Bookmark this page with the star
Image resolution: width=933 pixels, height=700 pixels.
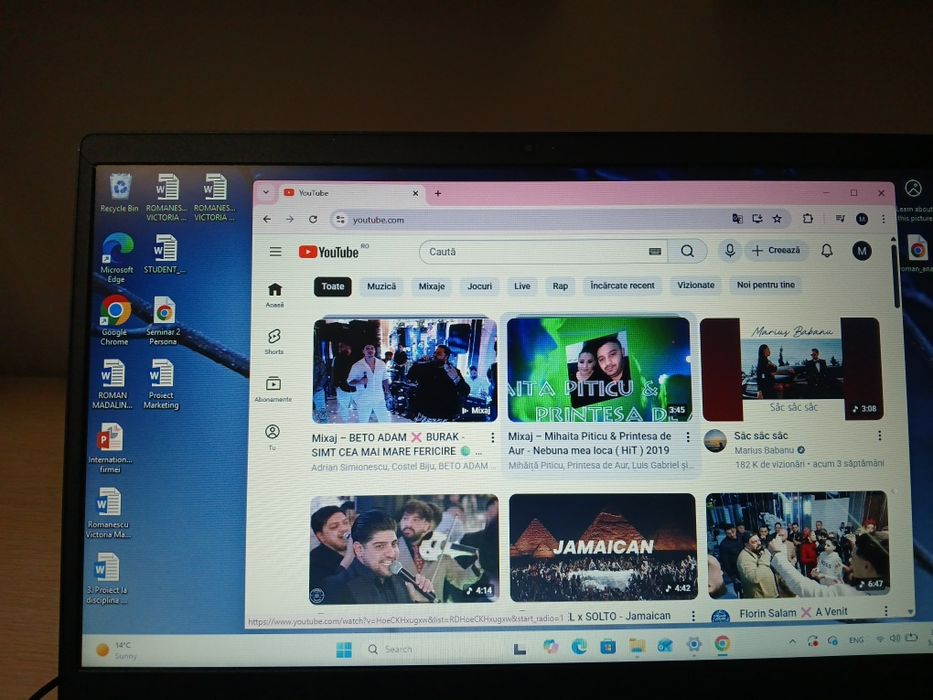click(x=777, y=218)
